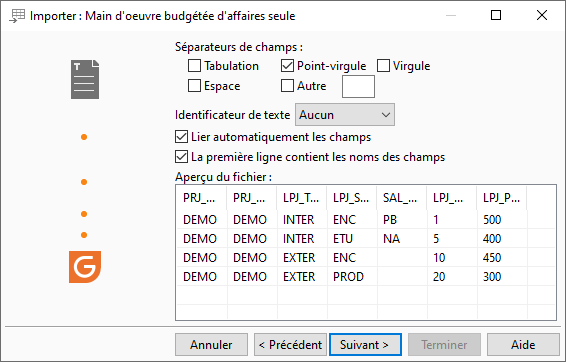This screenshot has width=566, height=362.
Task: Go back with < Précédent button
Action: click(x=290, y=345)
